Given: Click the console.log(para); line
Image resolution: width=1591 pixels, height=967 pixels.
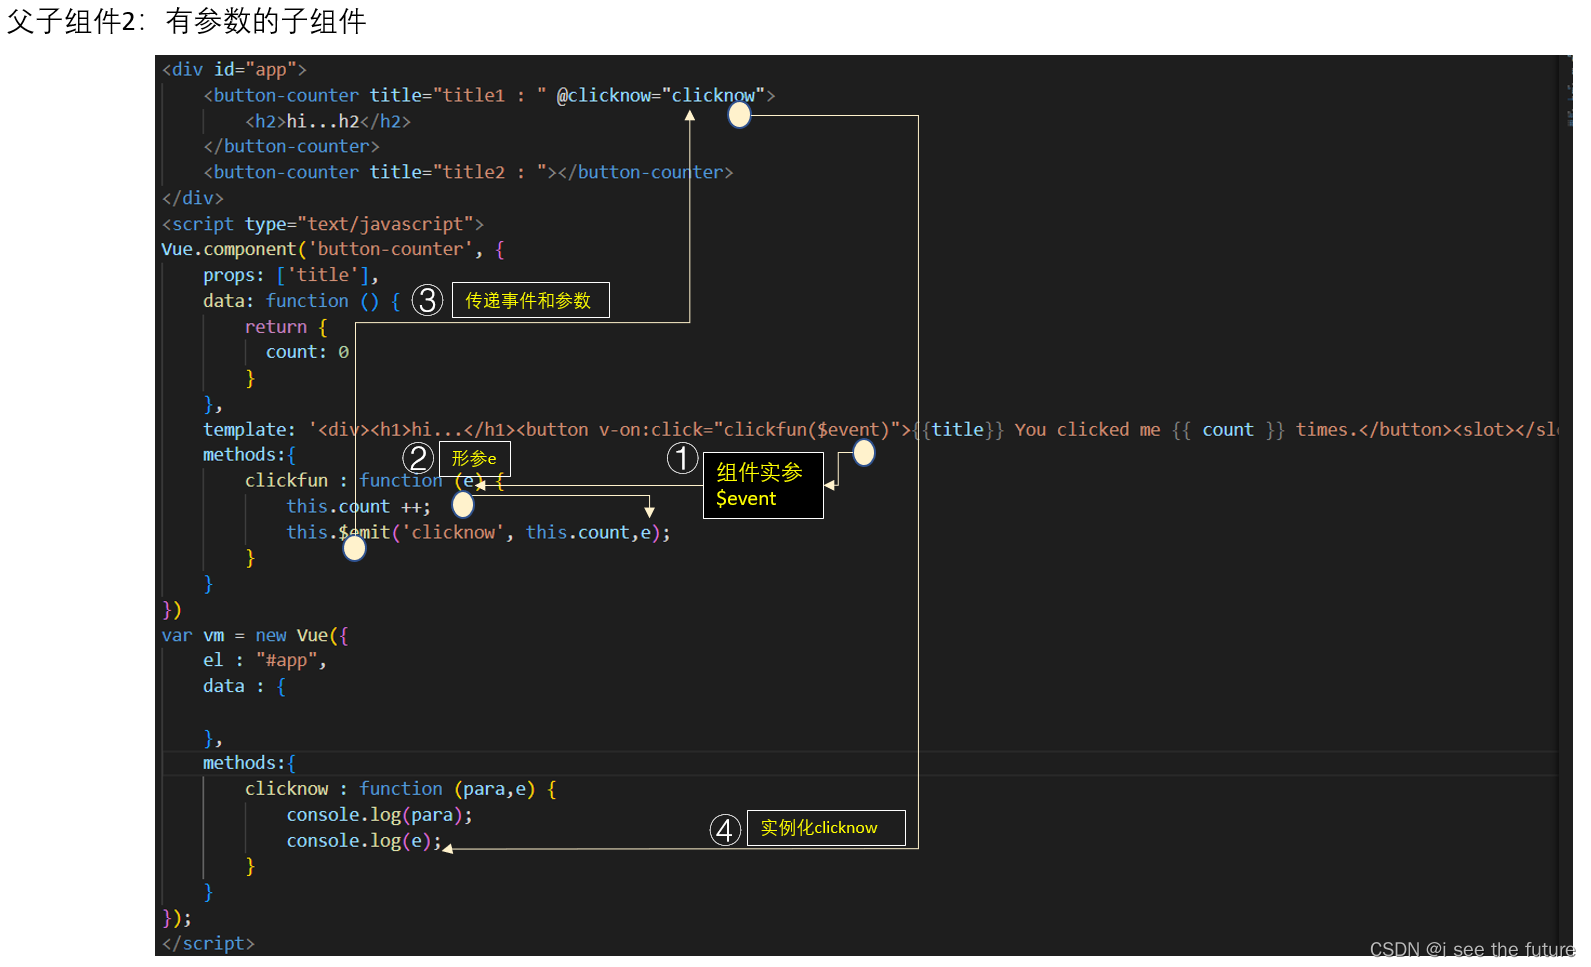Looking at the screenshot, I should click(379, 815).
